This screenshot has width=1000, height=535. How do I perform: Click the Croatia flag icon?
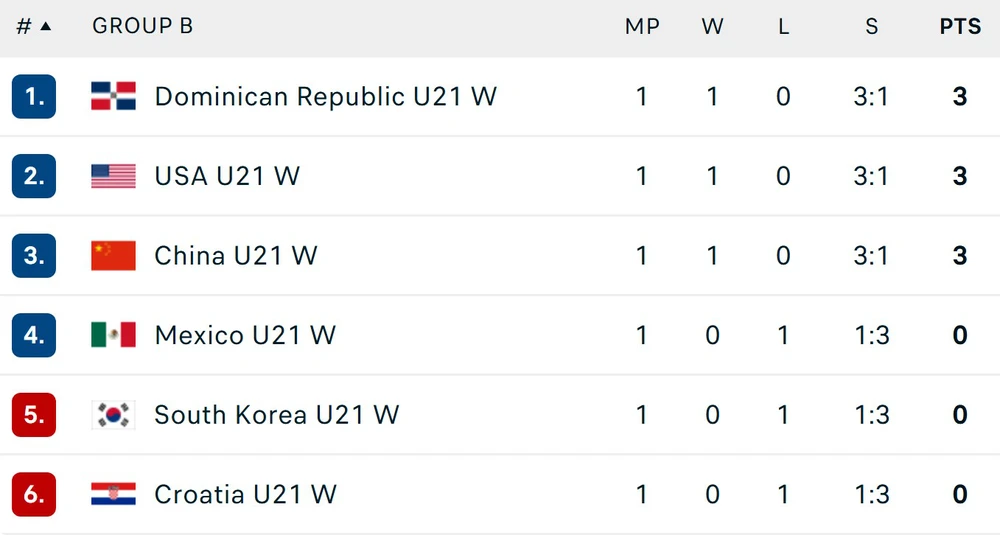(x=114, y=494)
